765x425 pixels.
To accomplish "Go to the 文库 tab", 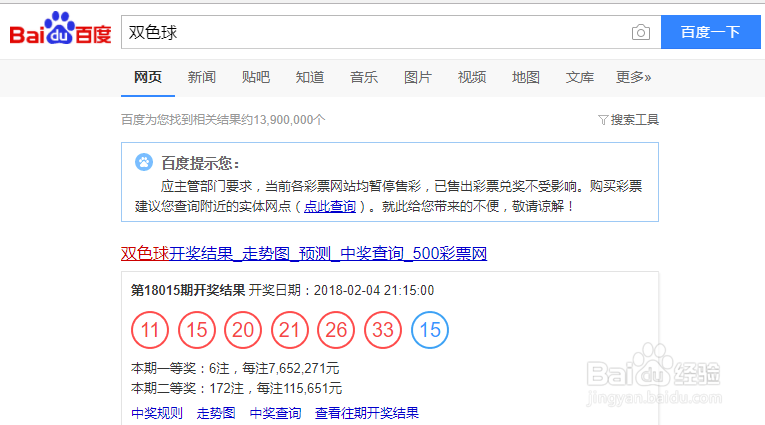I will 580,77.
